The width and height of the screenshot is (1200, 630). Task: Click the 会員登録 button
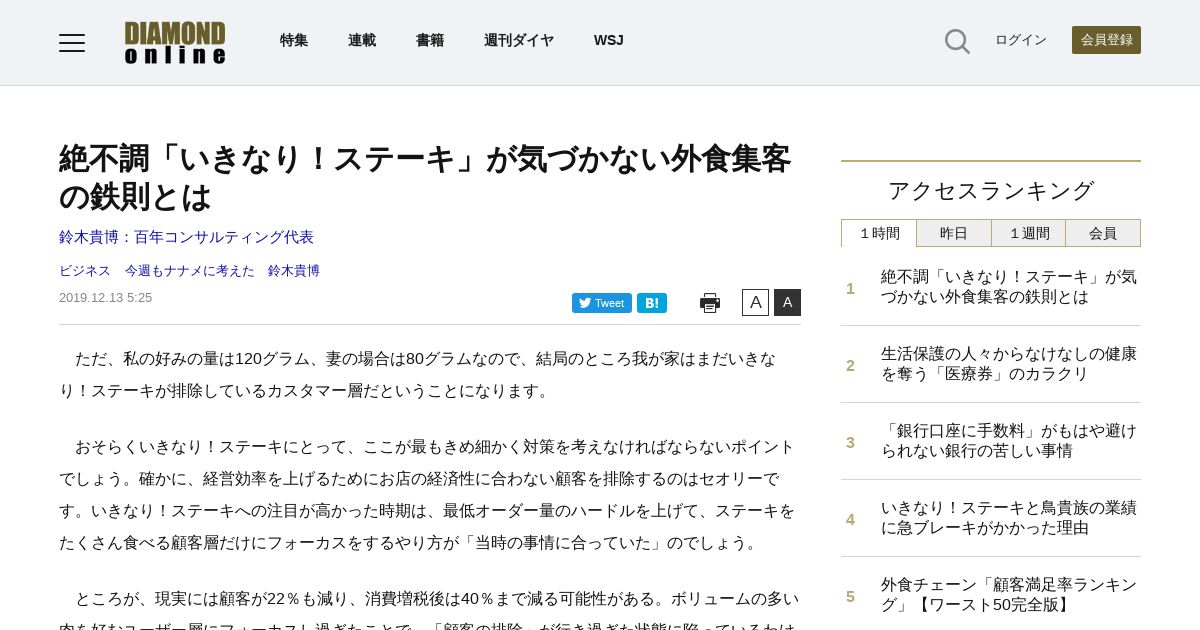pos(1106,40)
